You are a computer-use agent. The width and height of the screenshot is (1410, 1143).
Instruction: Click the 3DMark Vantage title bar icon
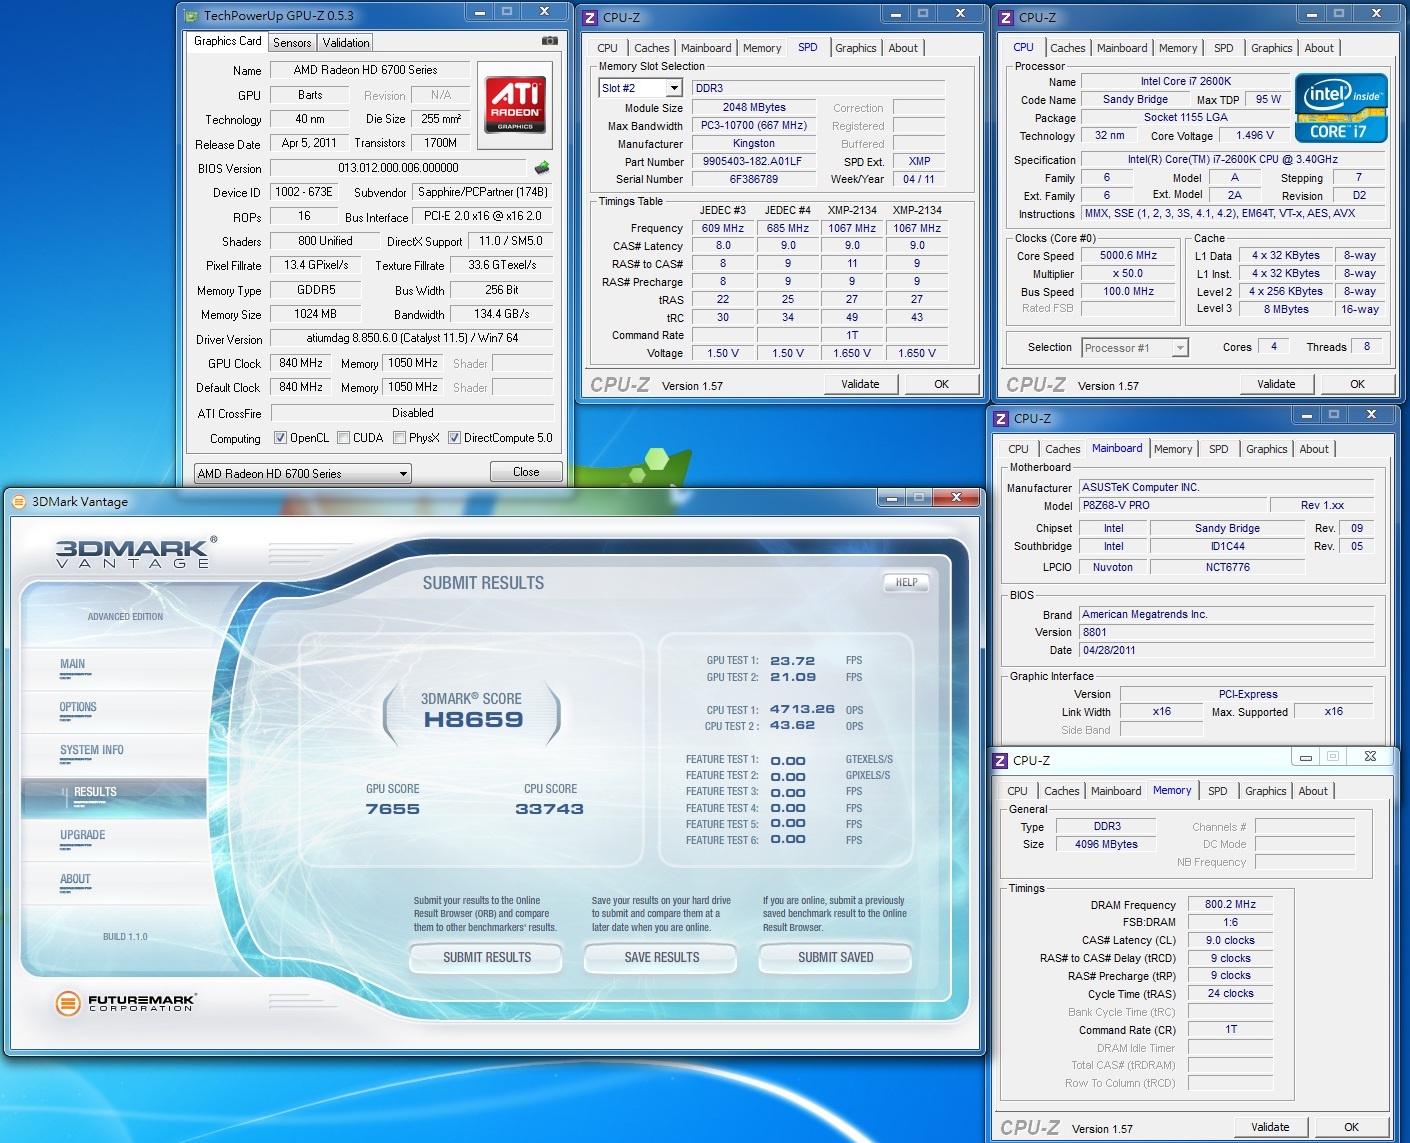19,502
